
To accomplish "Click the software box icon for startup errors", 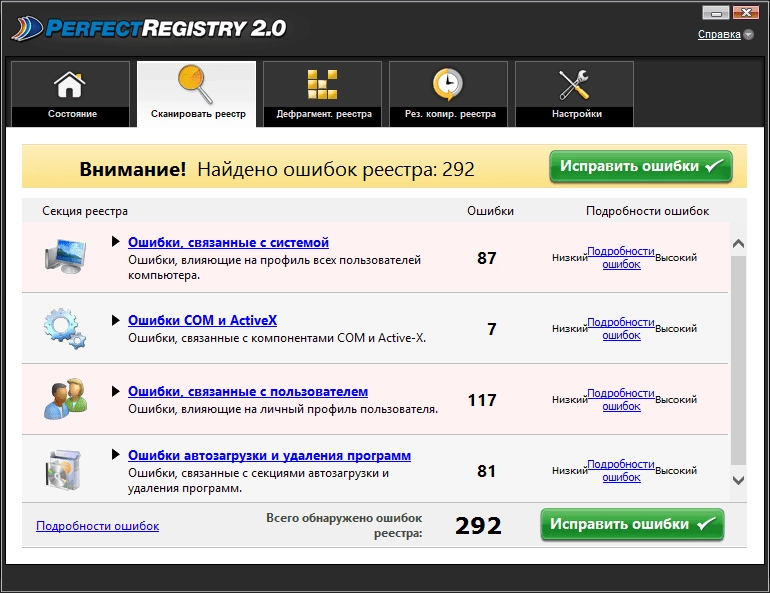I will [x=63, y=470].
